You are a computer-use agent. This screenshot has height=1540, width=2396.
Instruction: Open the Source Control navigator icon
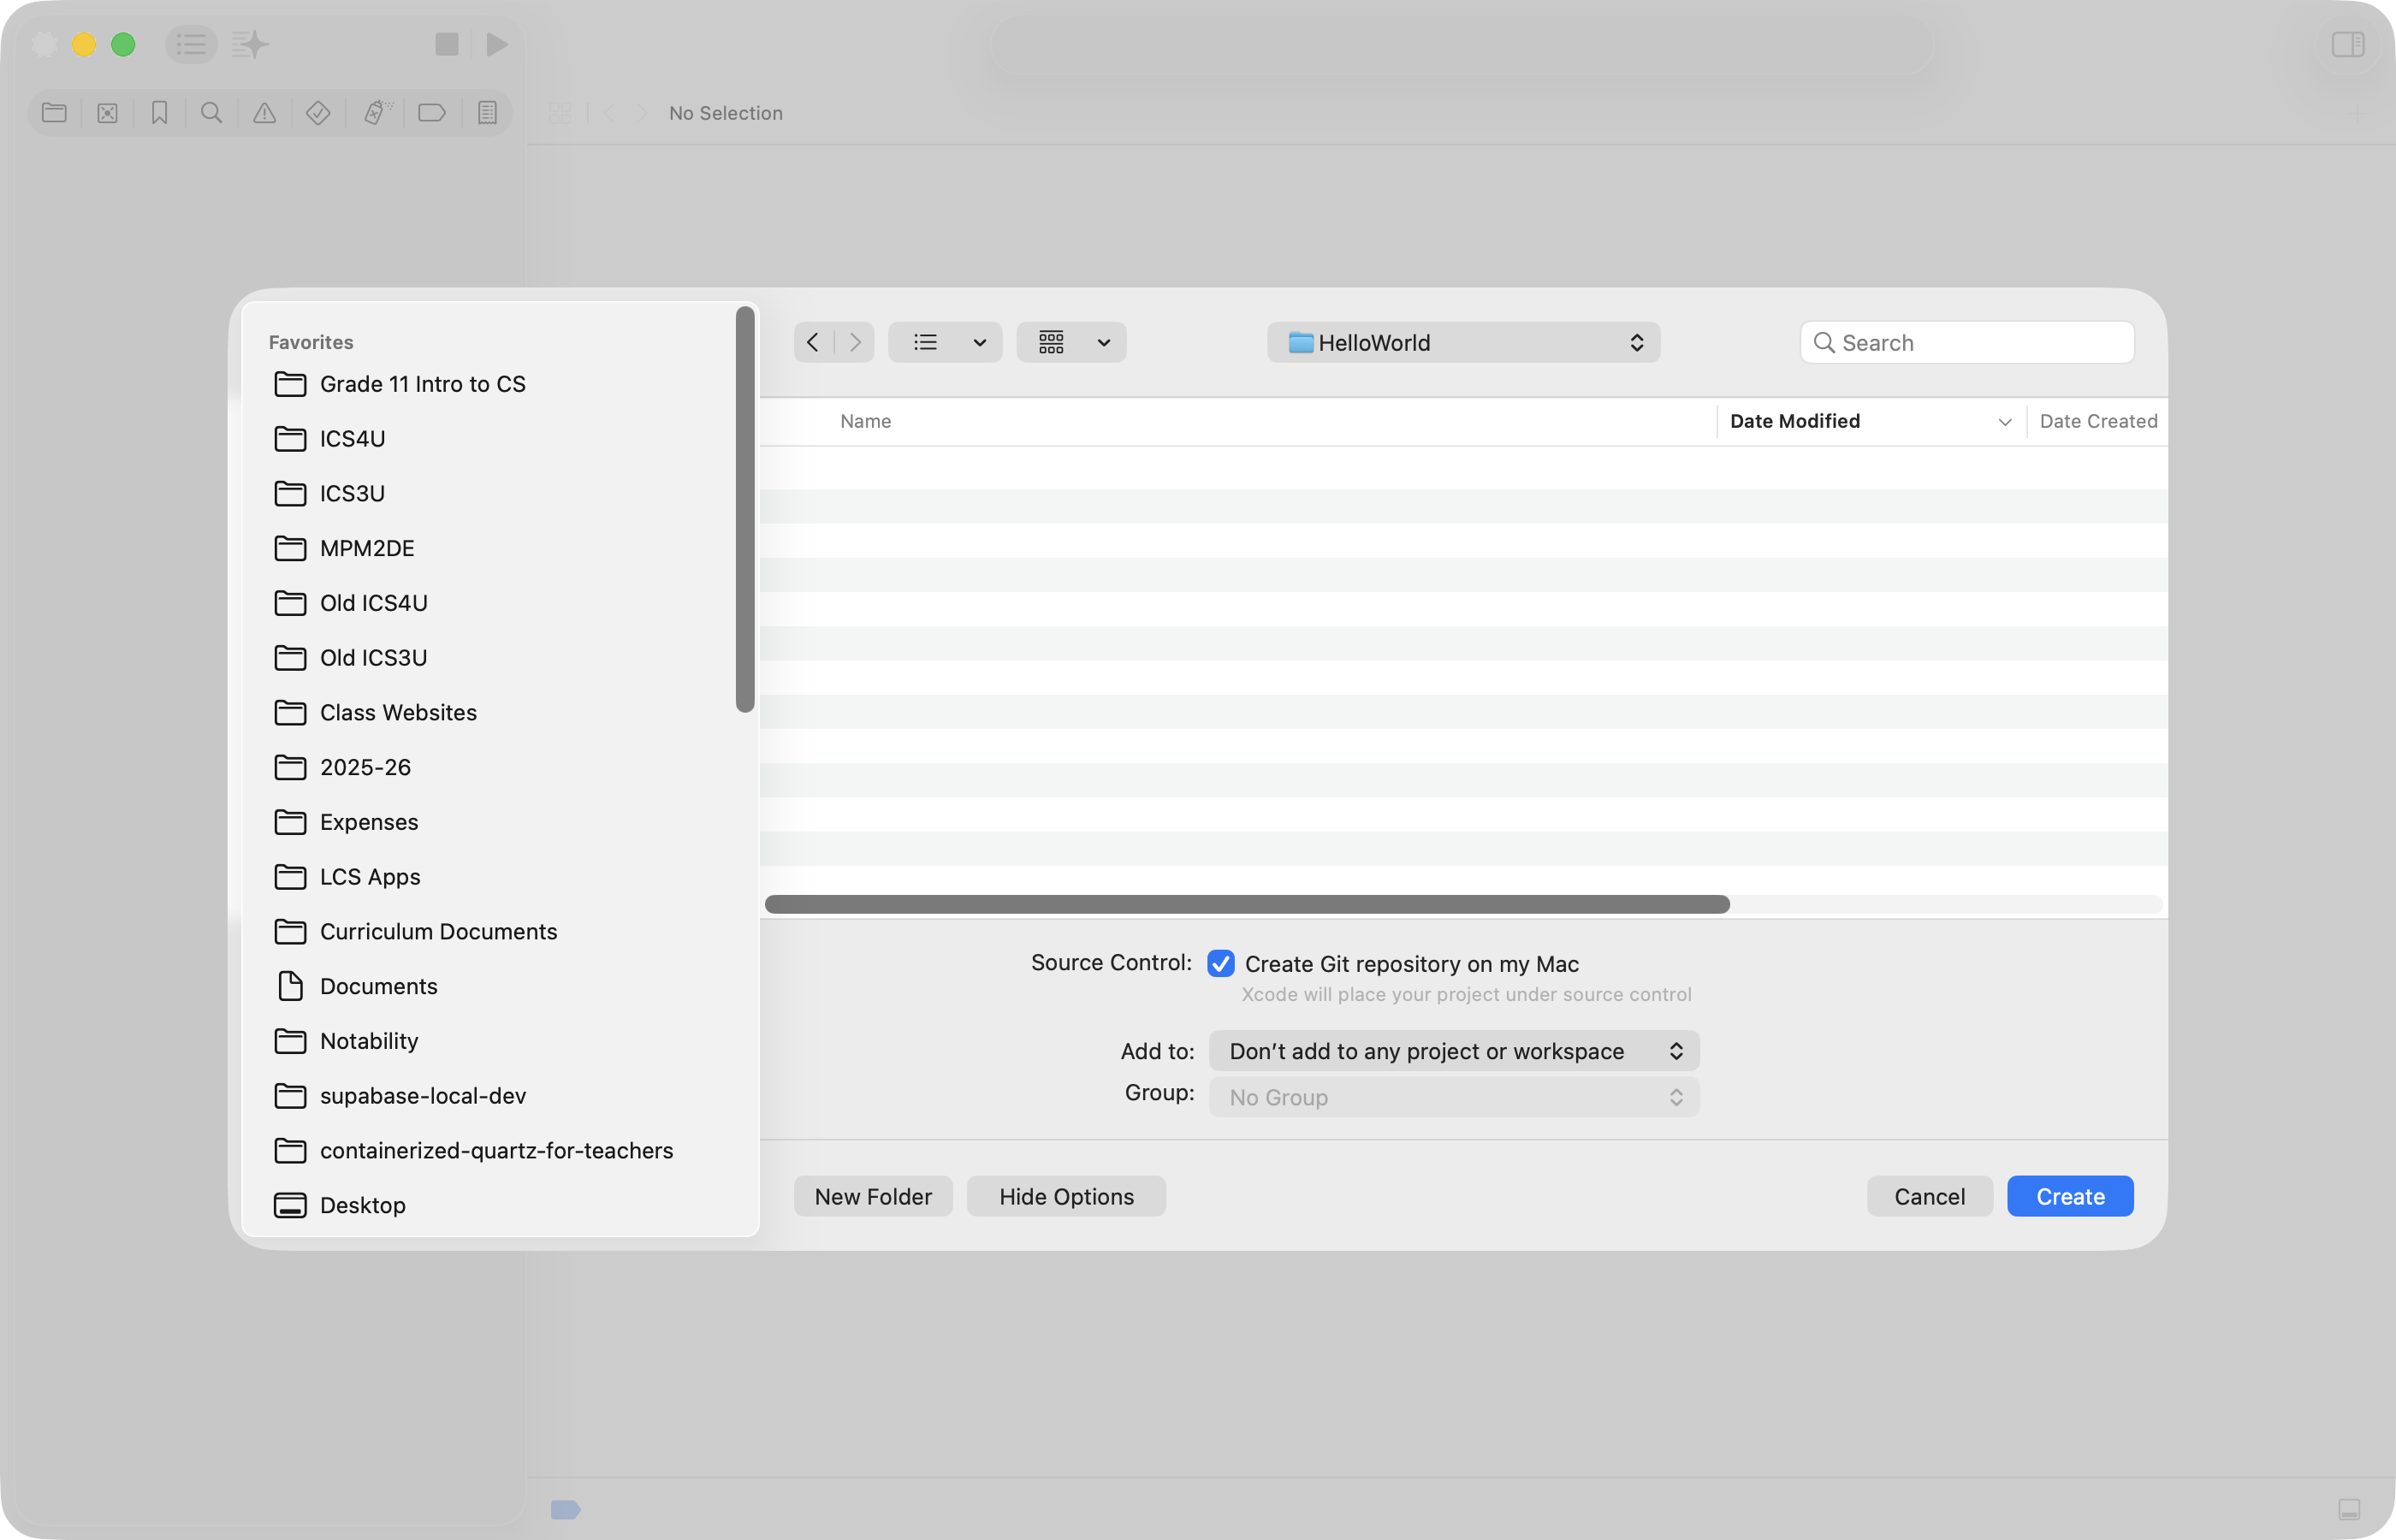coord(107,113)
